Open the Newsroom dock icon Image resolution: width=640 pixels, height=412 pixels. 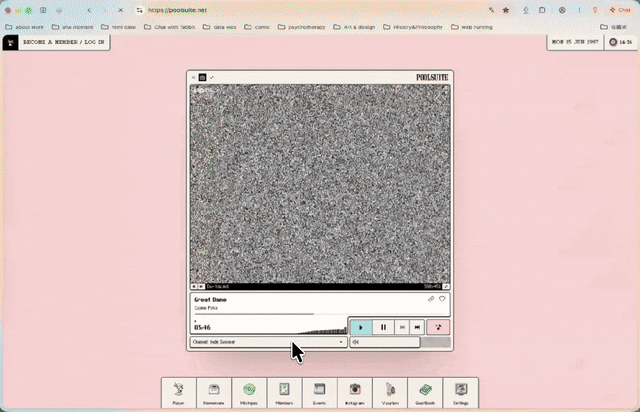point(214,393)
